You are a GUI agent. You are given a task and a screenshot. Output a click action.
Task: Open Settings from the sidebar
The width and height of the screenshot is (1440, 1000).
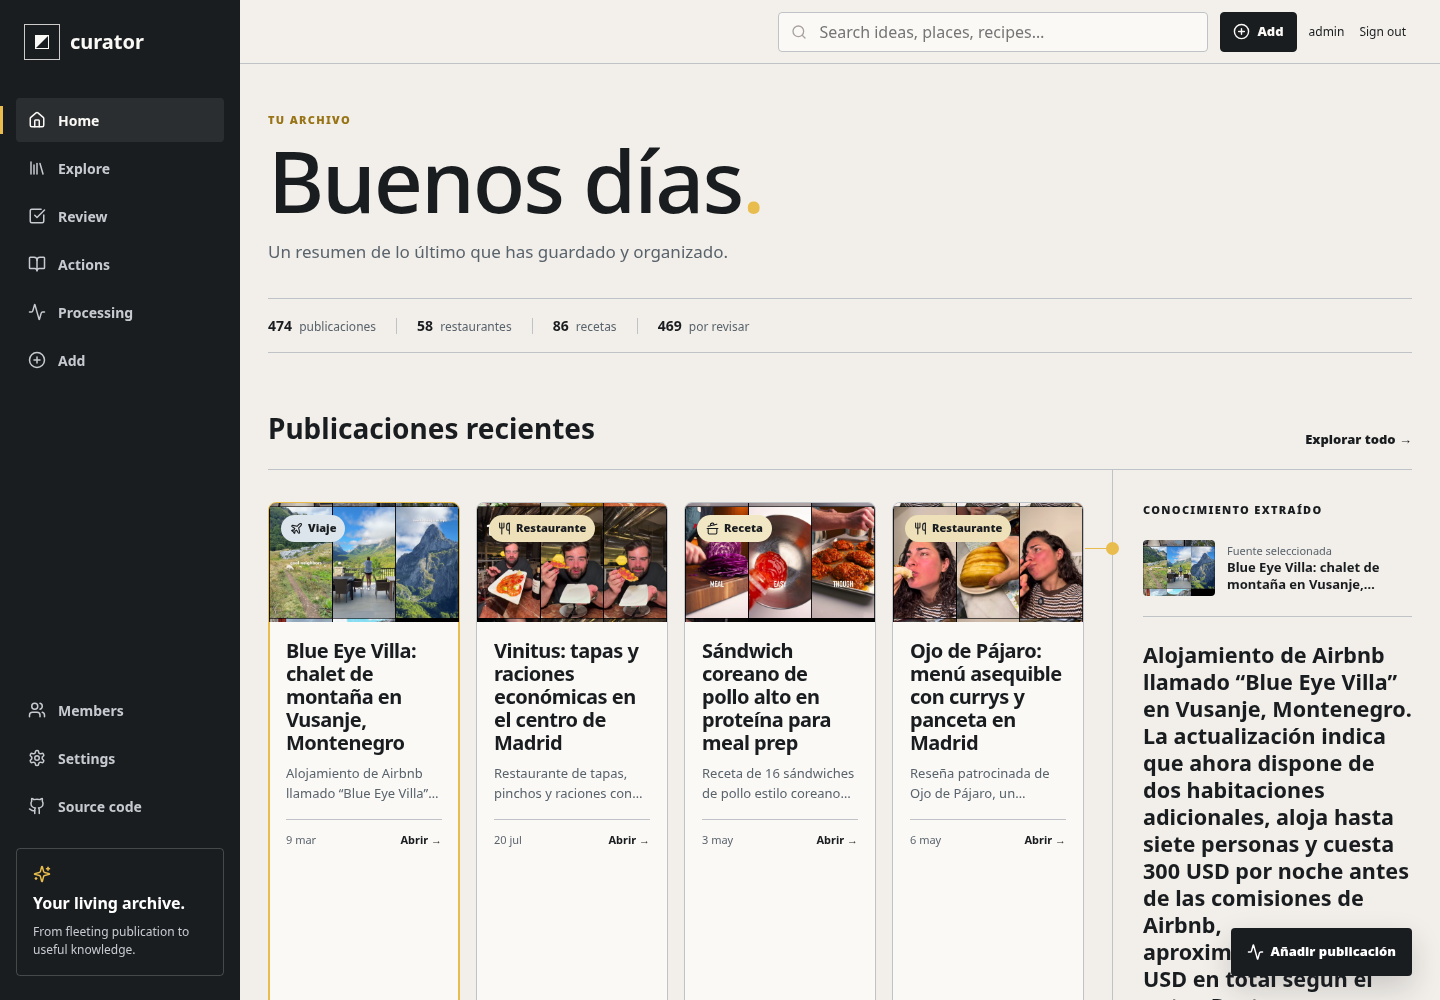(120, 758)
